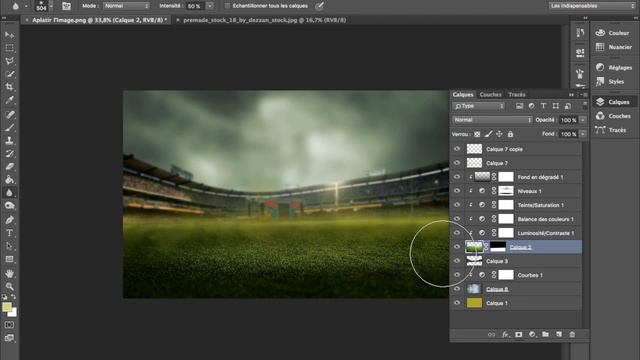Open the Opacité slider arrow

coord(583,120)
